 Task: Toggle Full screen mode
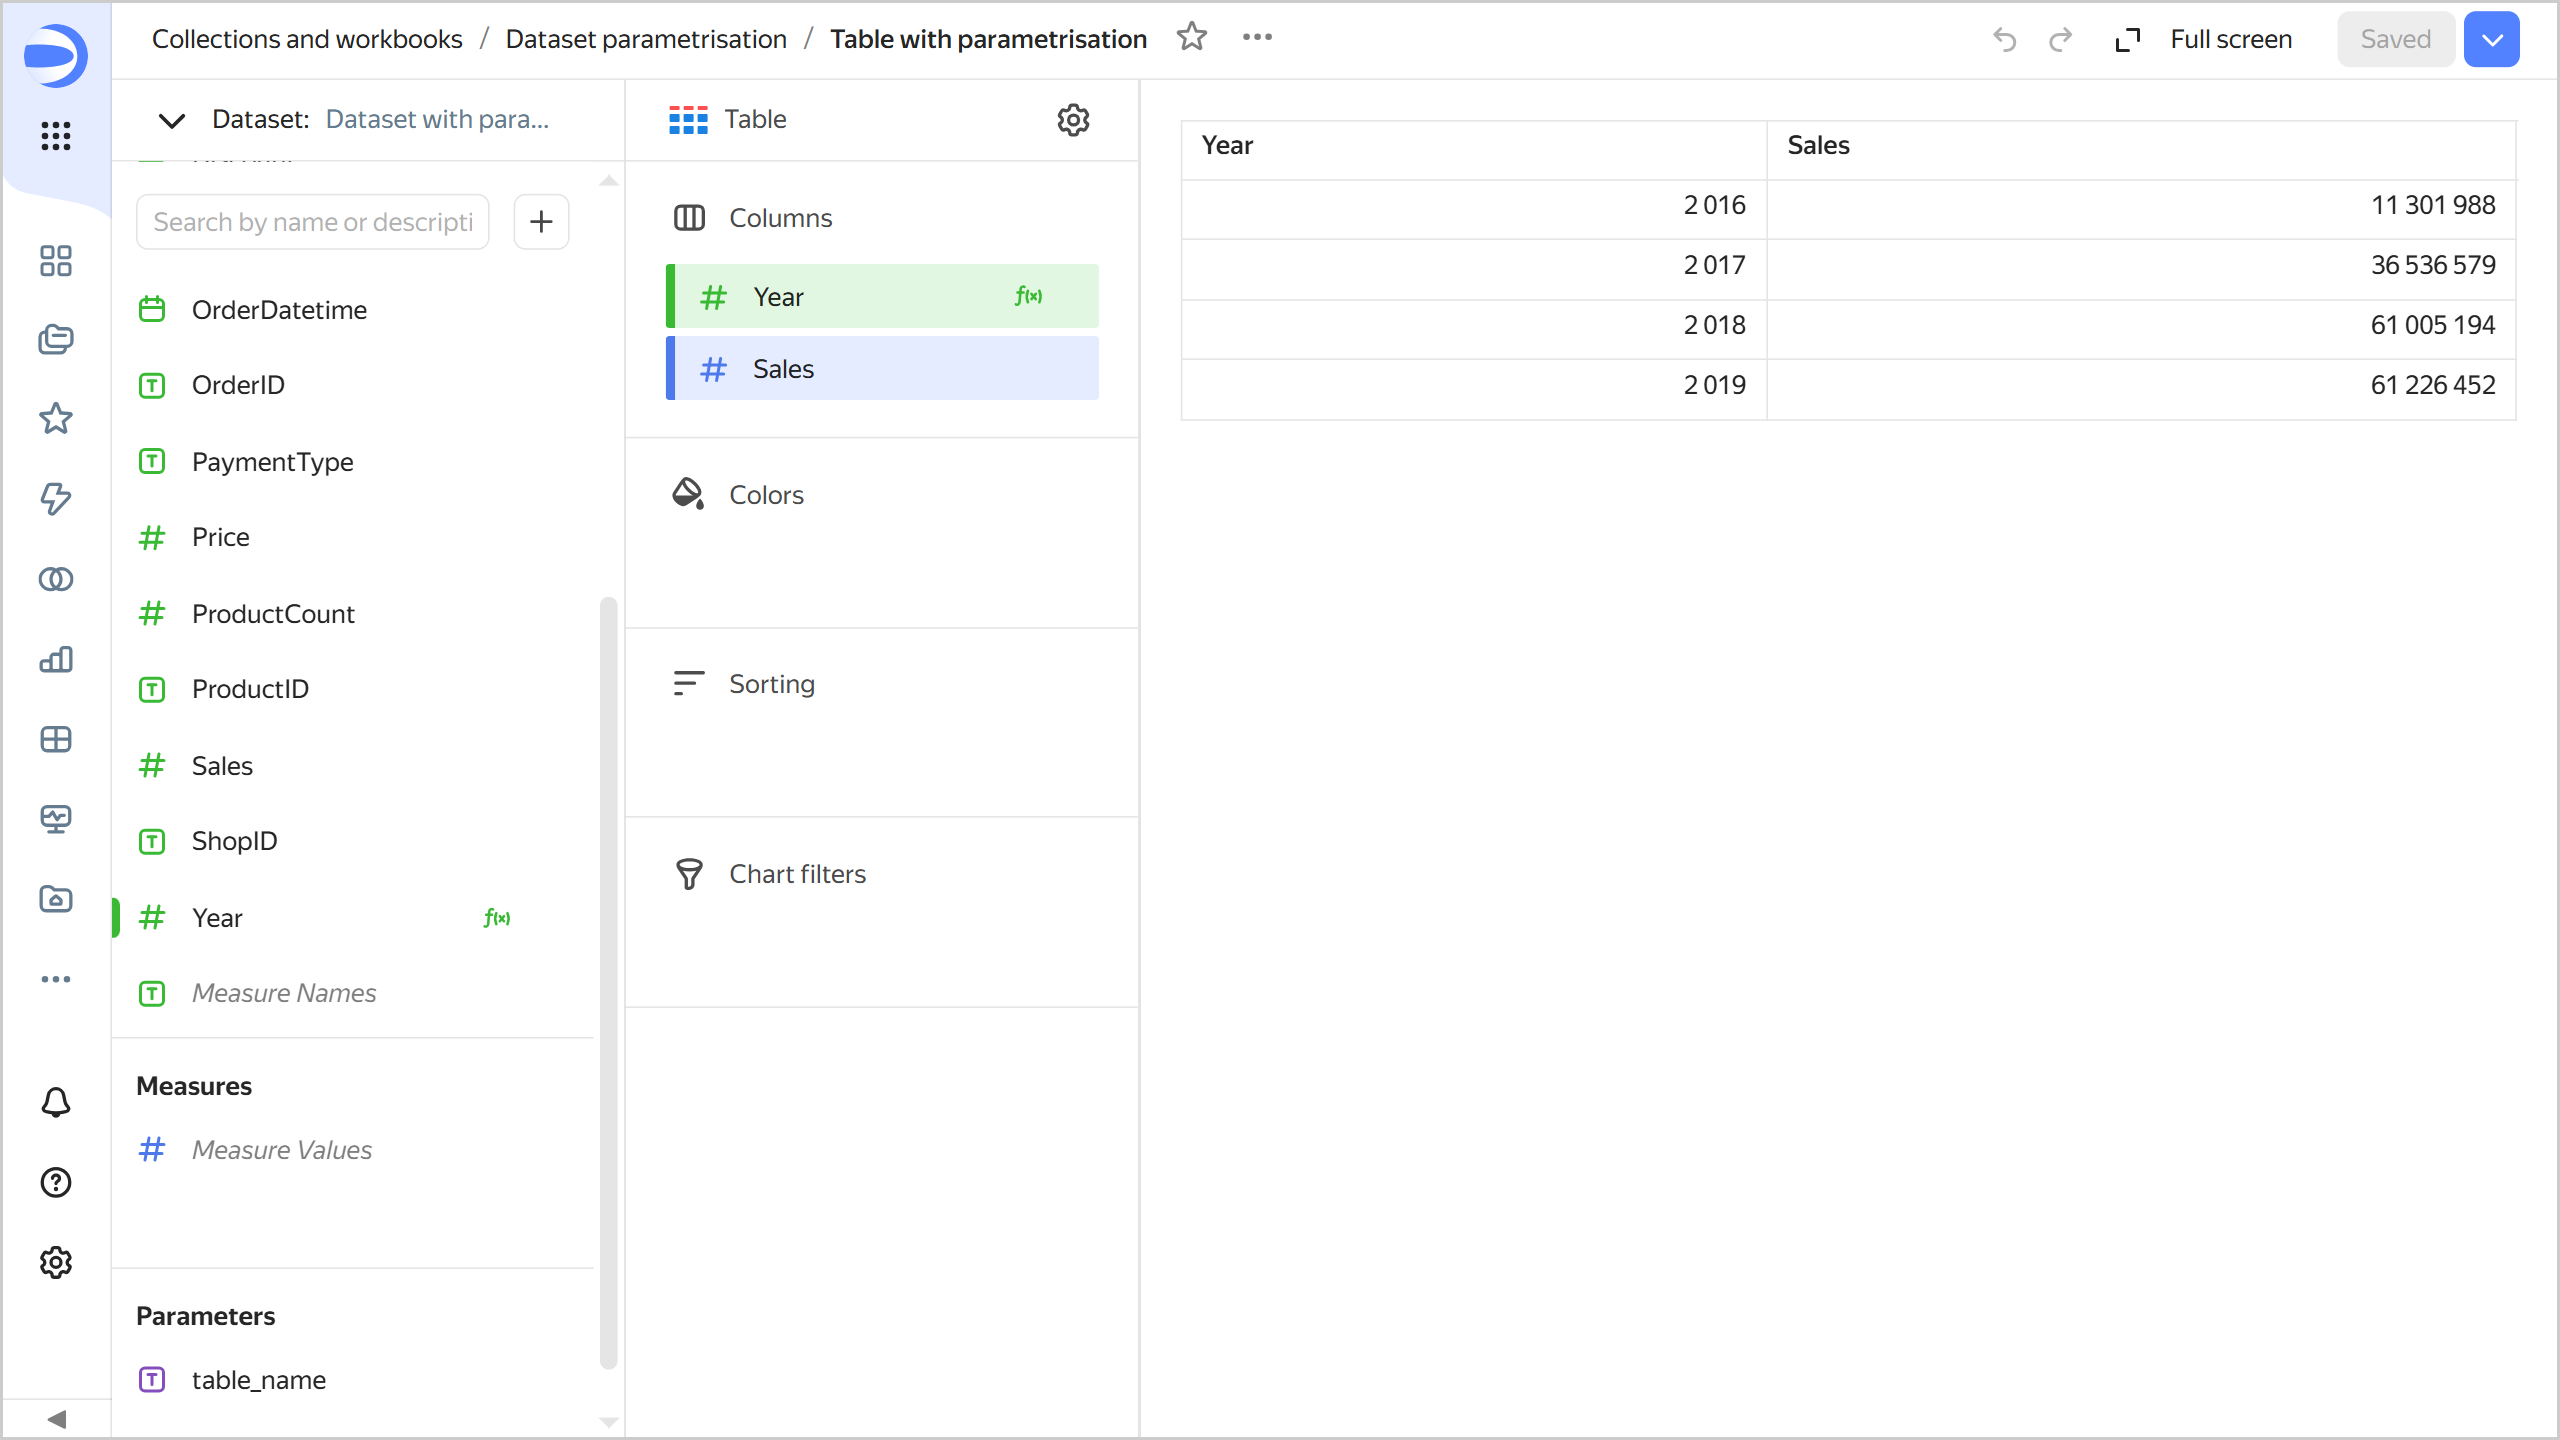2204,40
